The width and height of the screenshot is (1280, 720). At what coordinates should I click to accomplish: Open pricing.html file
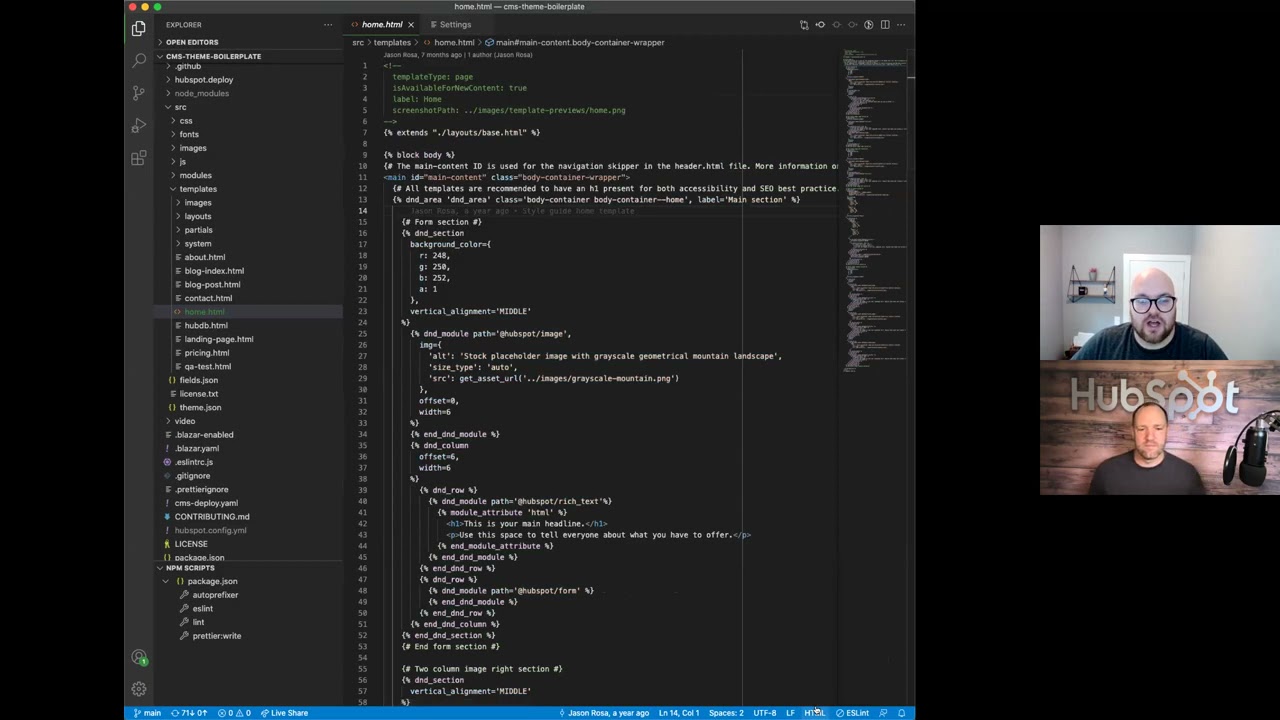pos(206,353)
